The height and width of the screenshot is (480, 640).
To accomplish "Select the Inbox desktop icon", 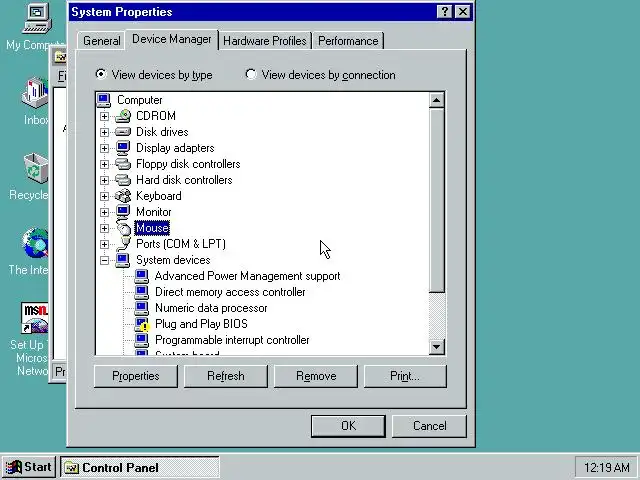I will pyautogui.click(x=36, y=93).
